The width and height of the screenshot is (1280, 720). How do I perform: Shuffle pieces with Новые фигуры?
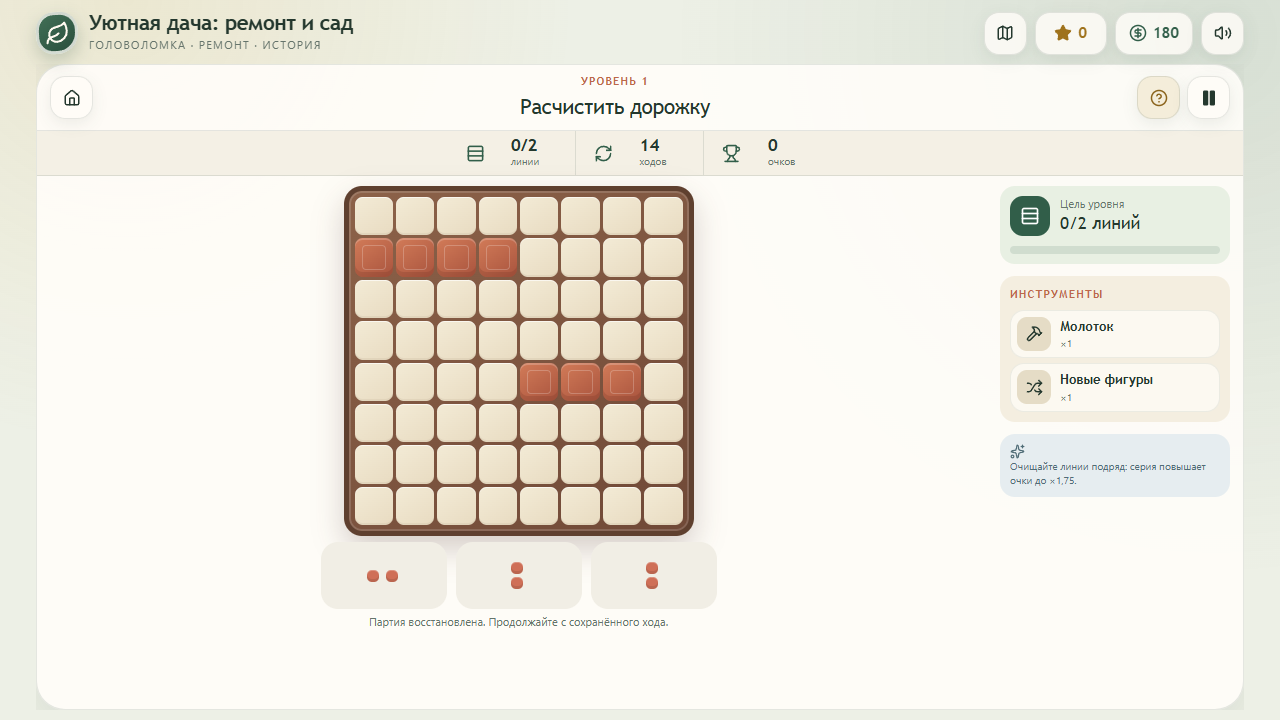1115,387
